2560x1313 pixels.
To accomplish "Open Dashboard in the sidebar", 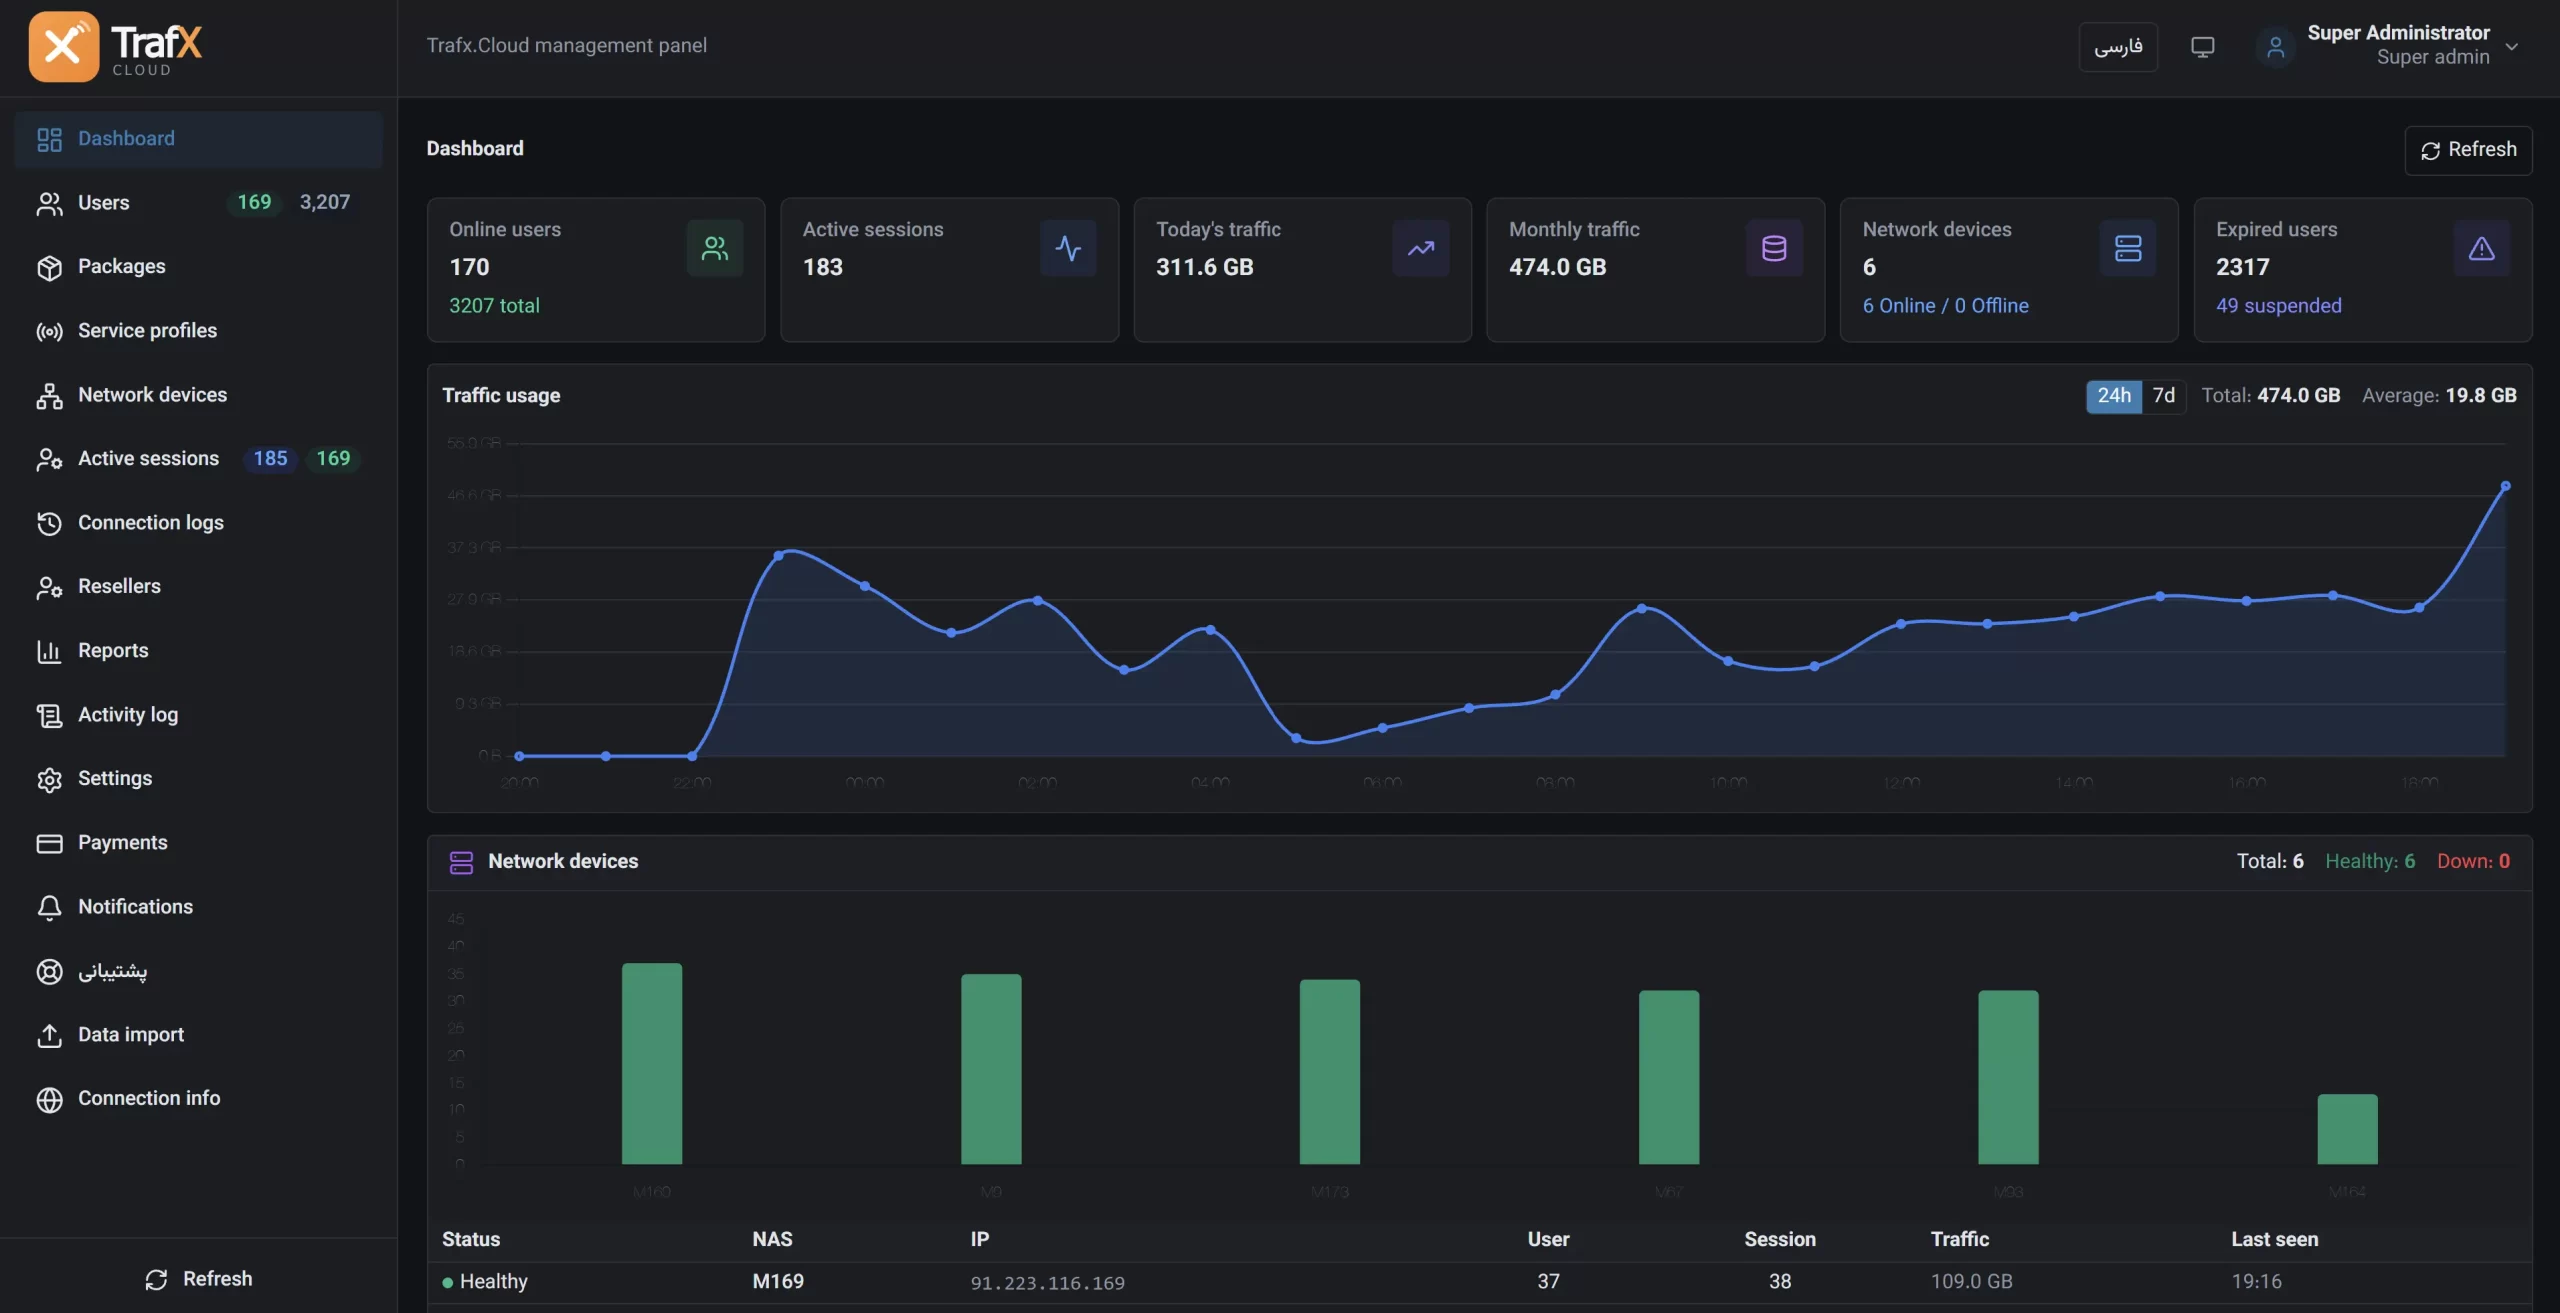I will 198,139.
